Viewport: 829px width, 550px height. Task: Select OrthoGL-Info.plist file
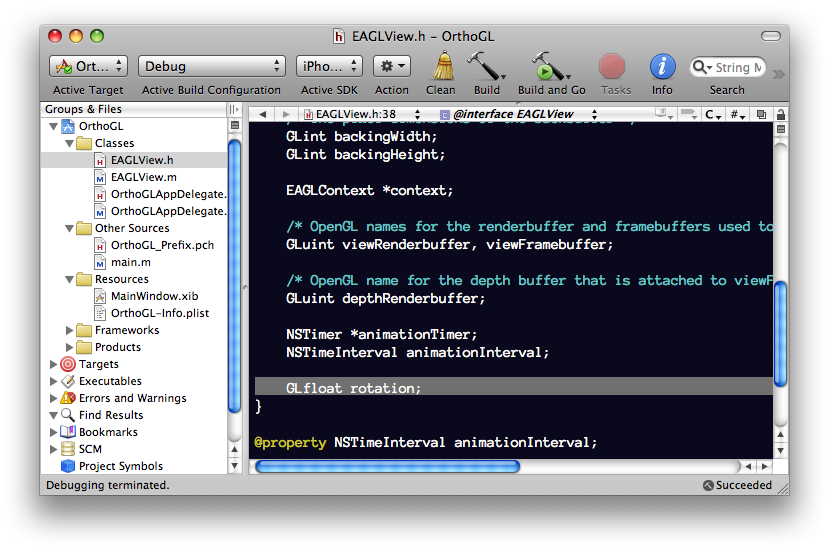pyautogui.click(x=134, y=313)
